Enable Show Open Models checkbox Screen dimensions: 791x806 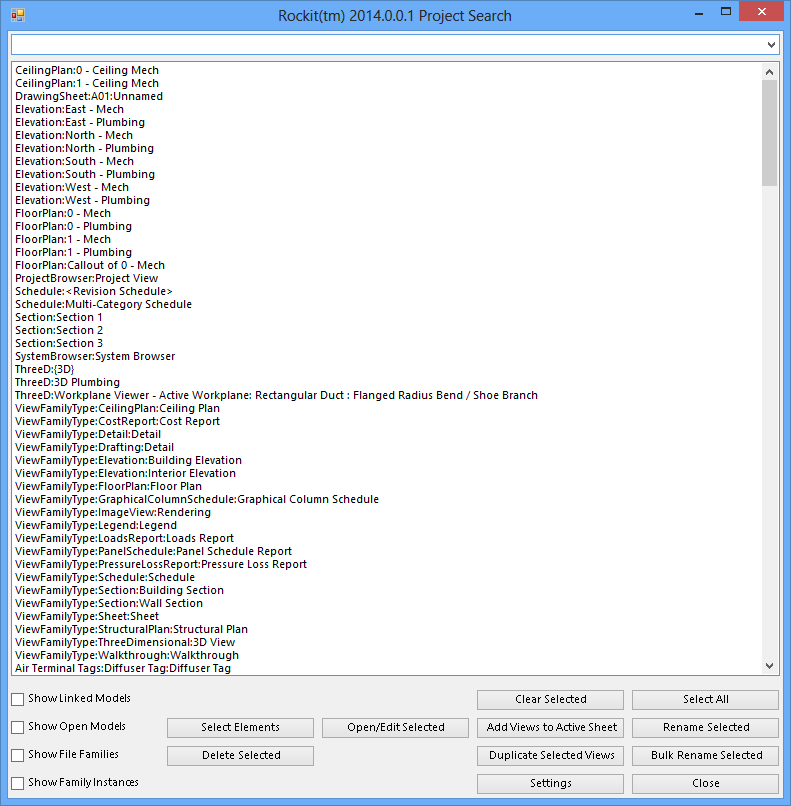pos(17,727)
